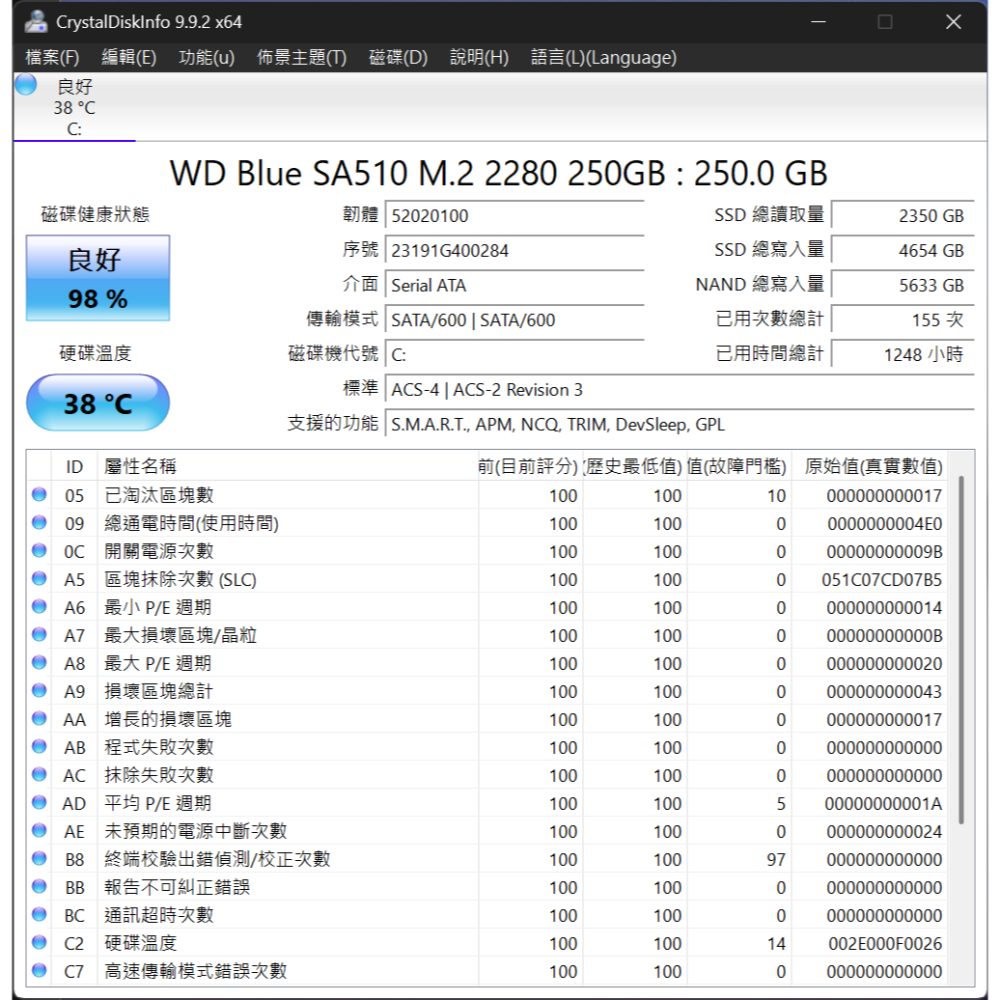This screenshot has width=1000, height=1000.
Task: Click the WD Blue SA510 drive model title
Action: (499, 173)
